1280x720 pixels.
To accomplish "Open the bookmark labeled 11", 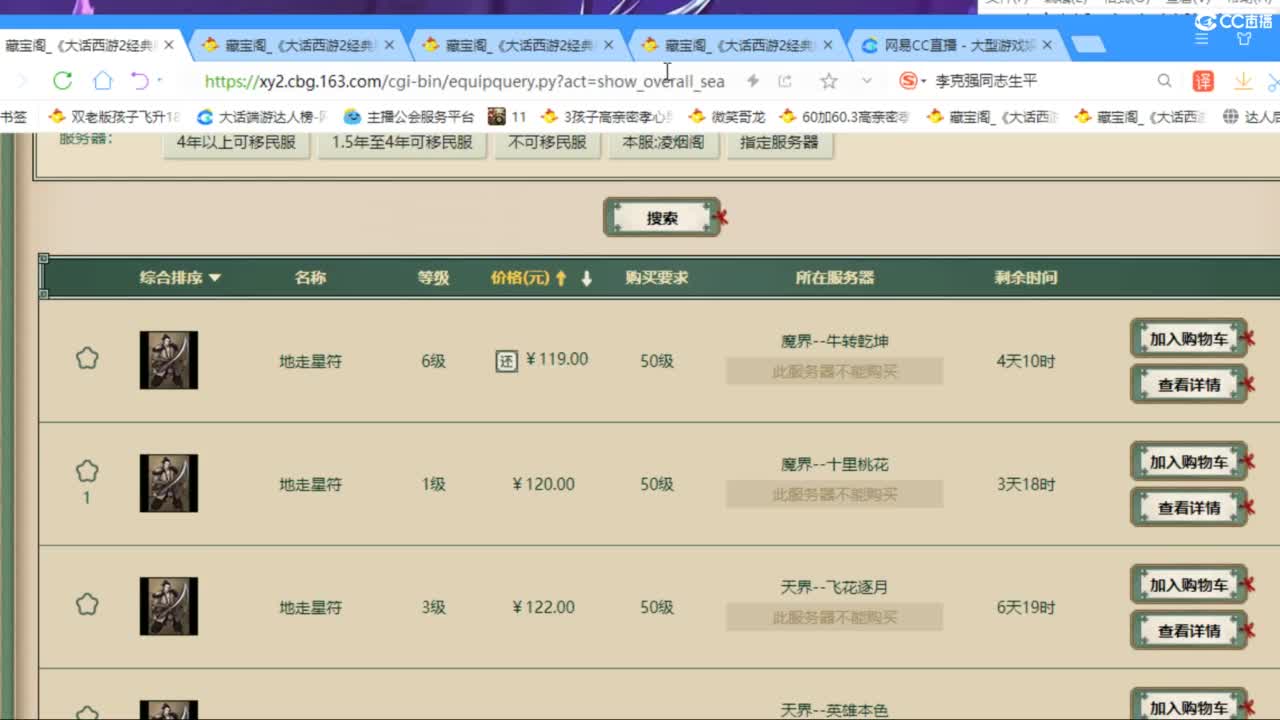I will pyautogui.click(x=507, y=117).
